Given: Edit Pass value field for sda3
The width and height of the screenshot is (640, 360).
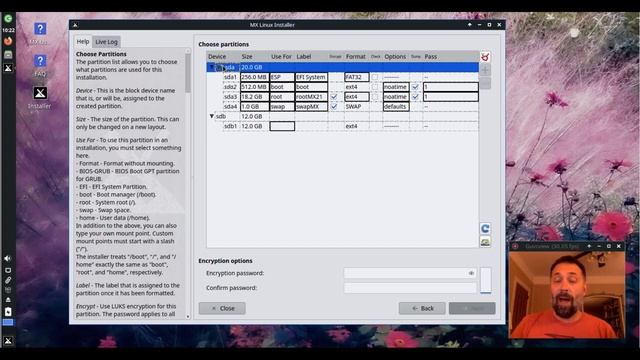Looking at the screenshot, I should [451, 97].
